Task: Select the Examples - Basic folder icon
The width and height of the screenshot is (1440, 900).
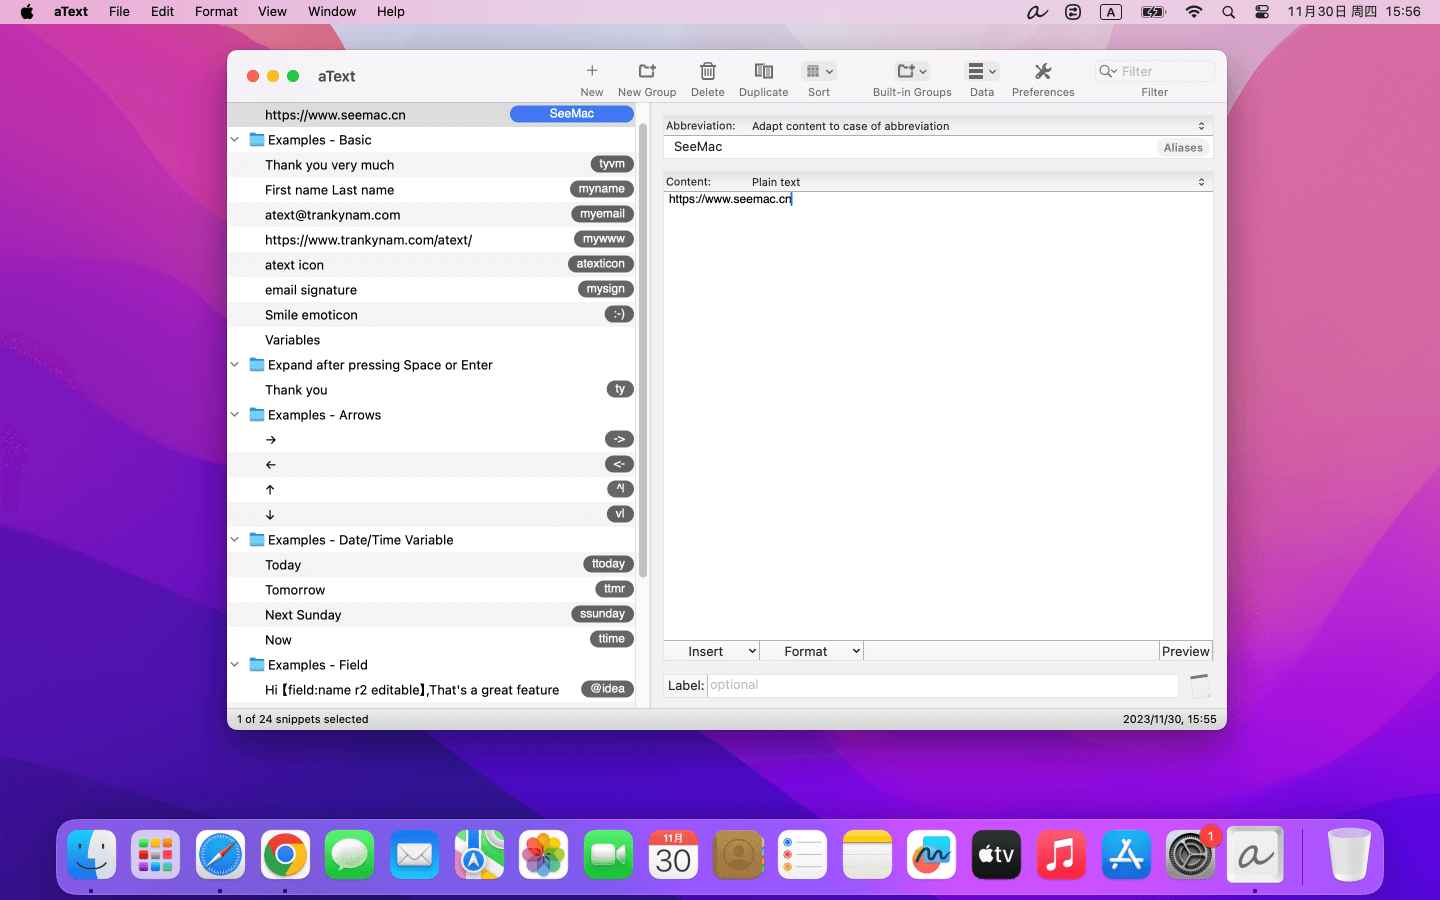Action: 257,140
